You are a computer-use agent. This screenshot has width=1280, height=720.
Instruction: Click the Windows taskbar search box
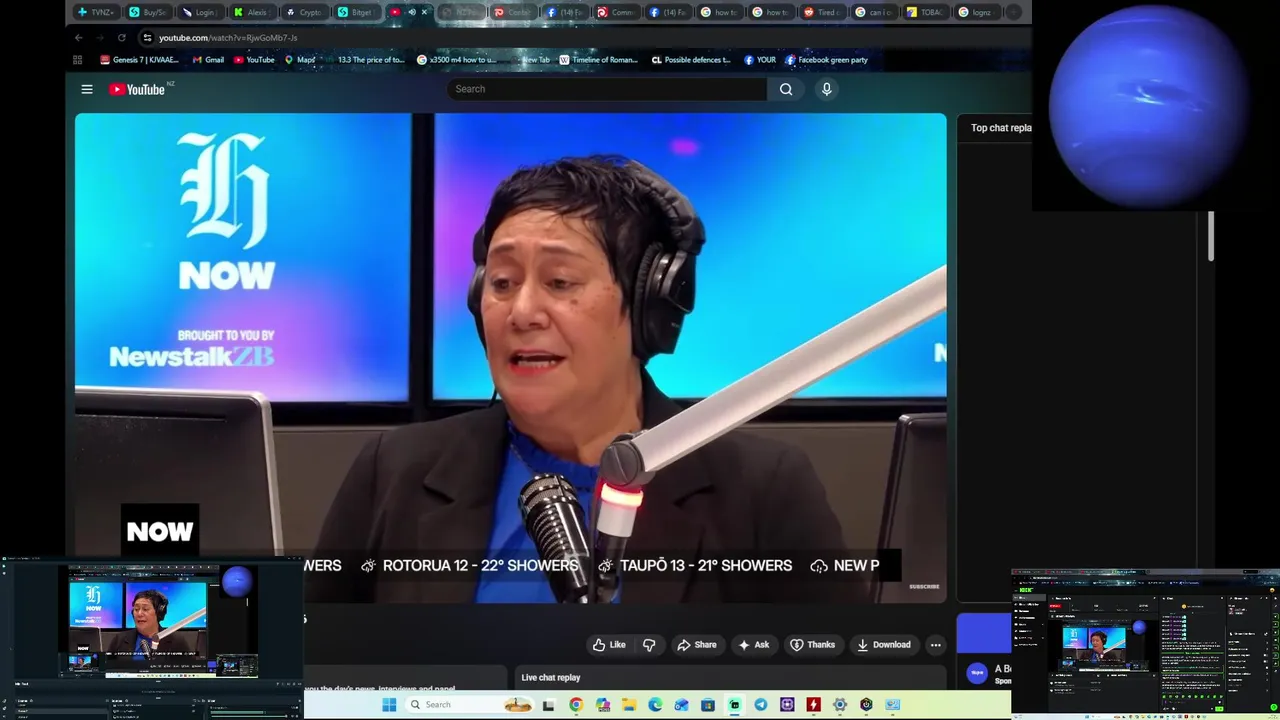click(469, 705)
